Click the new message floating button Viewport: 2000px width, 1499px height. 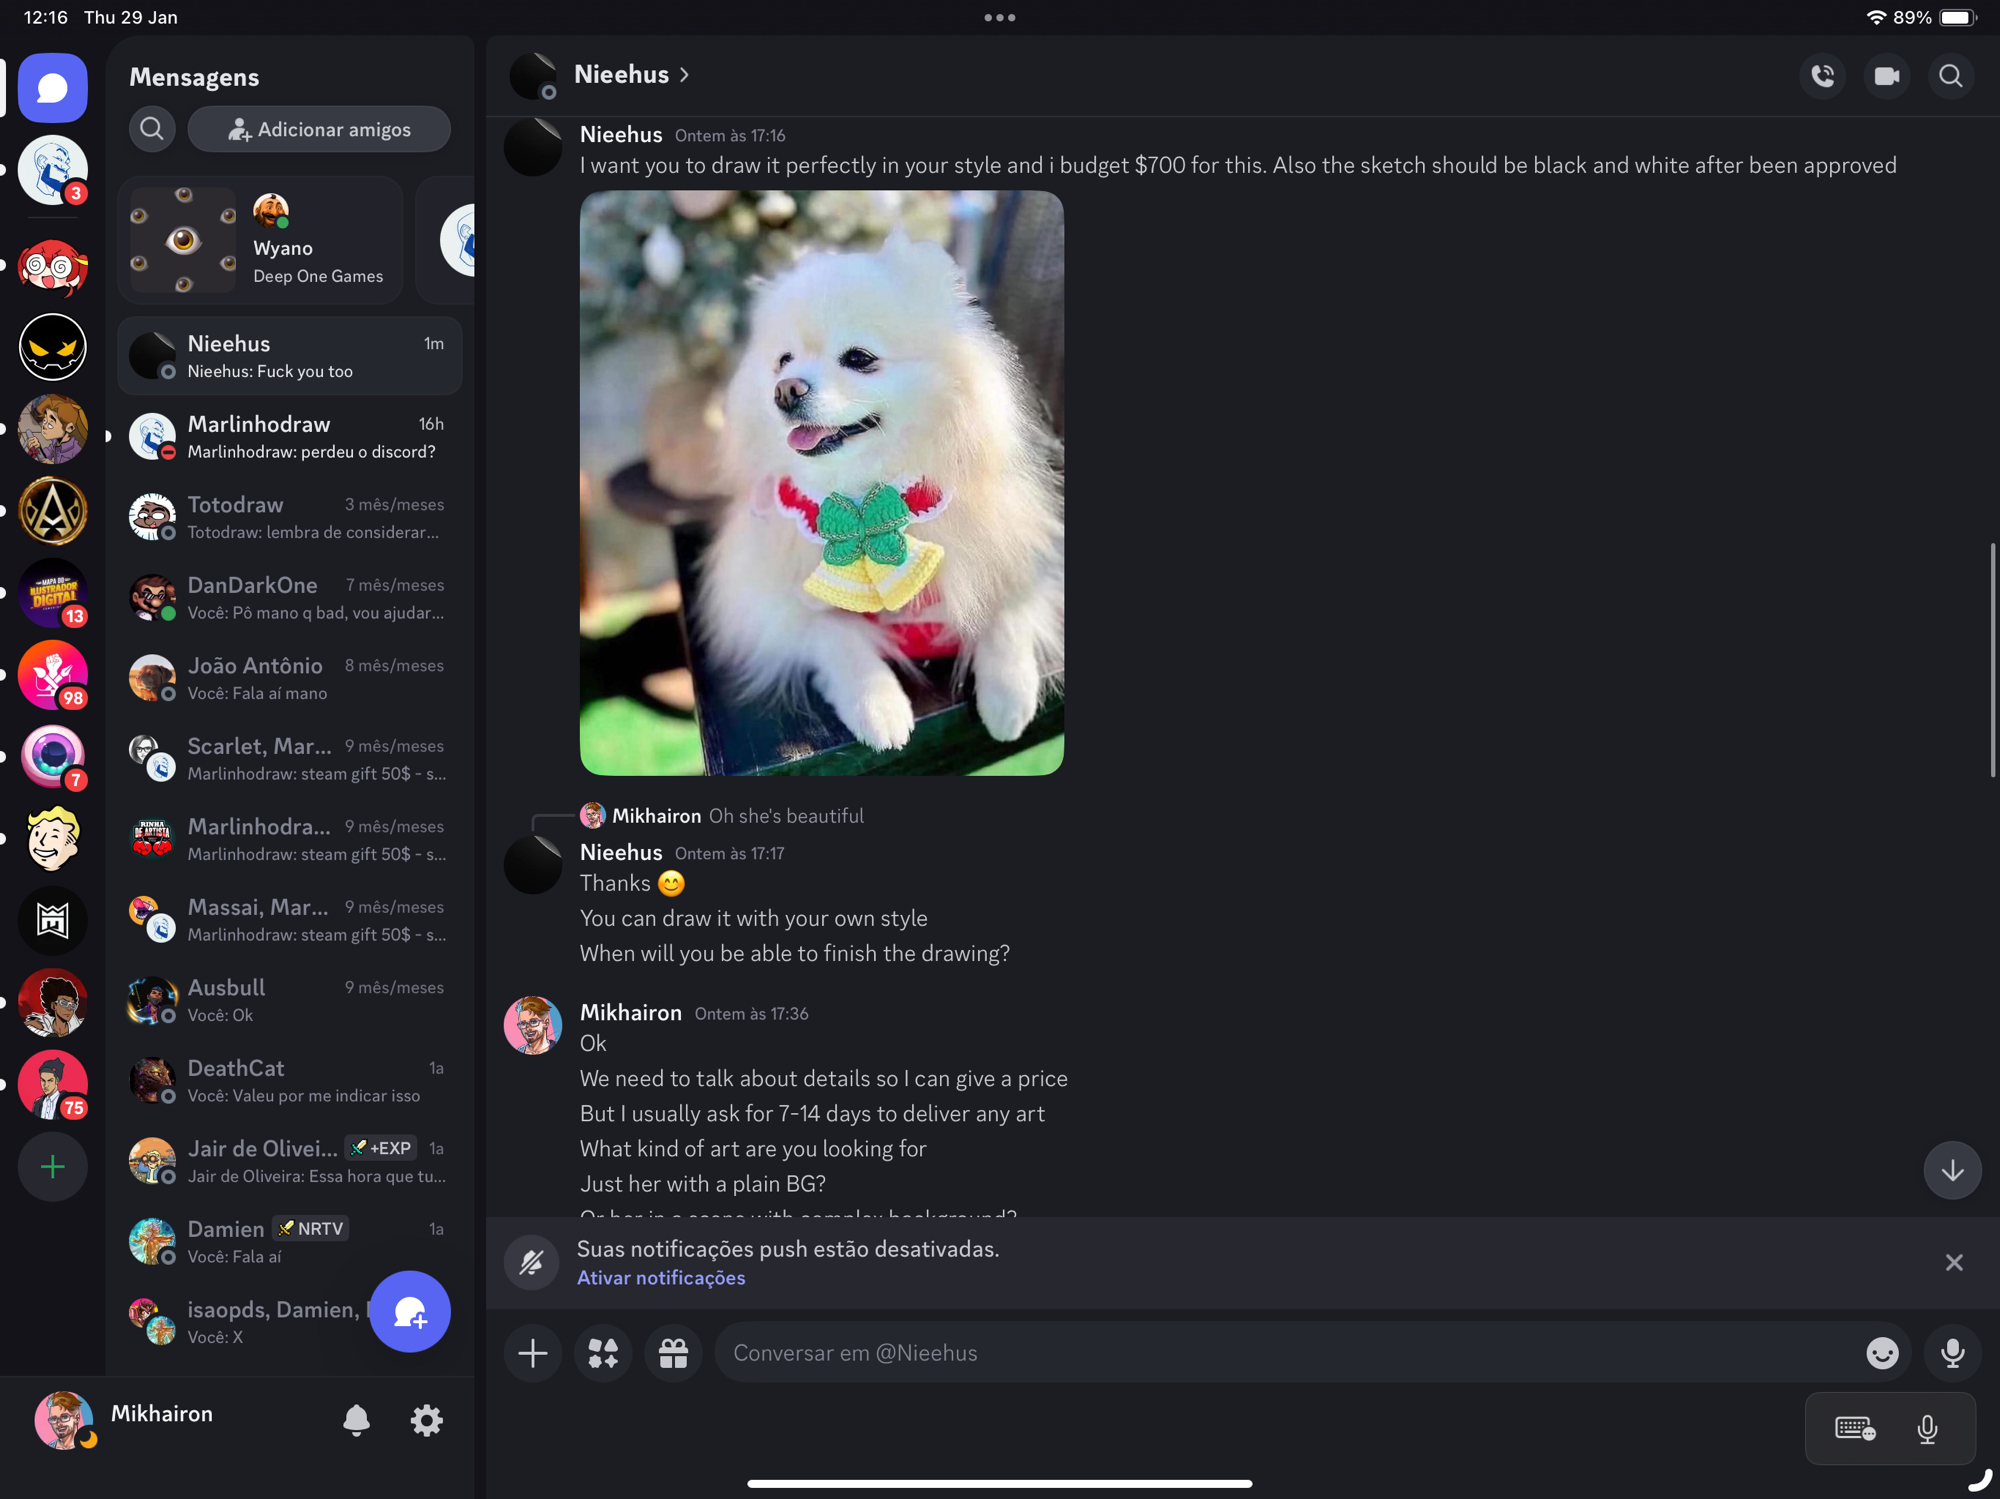[x=410, y=1312]
